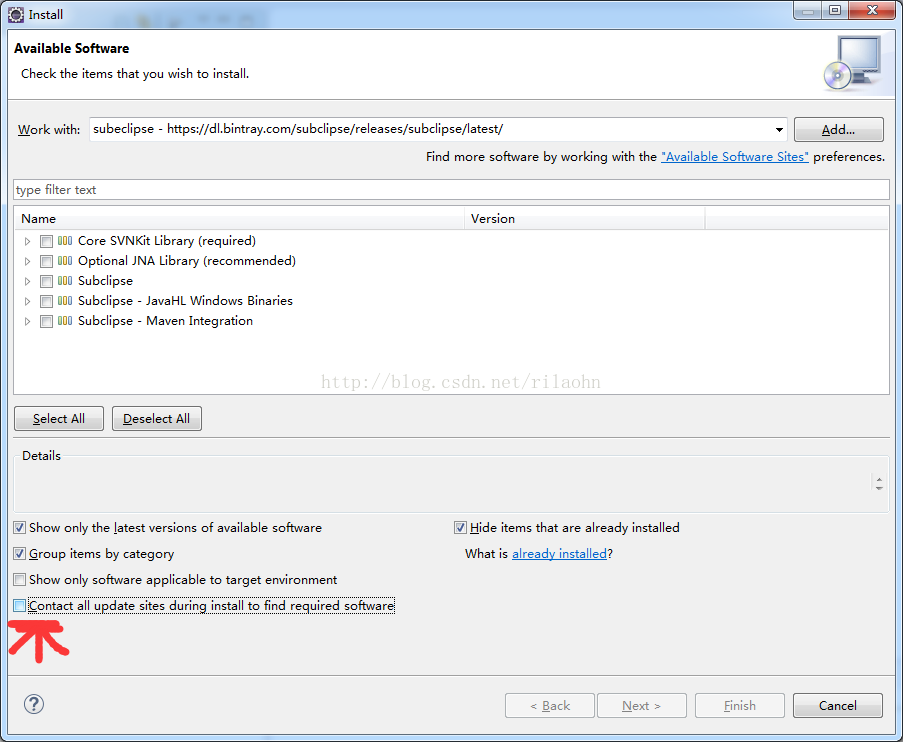The width and height of the screenshot is (903, 742).
Task: Click the Cancel button
Action: coord(838,706)
